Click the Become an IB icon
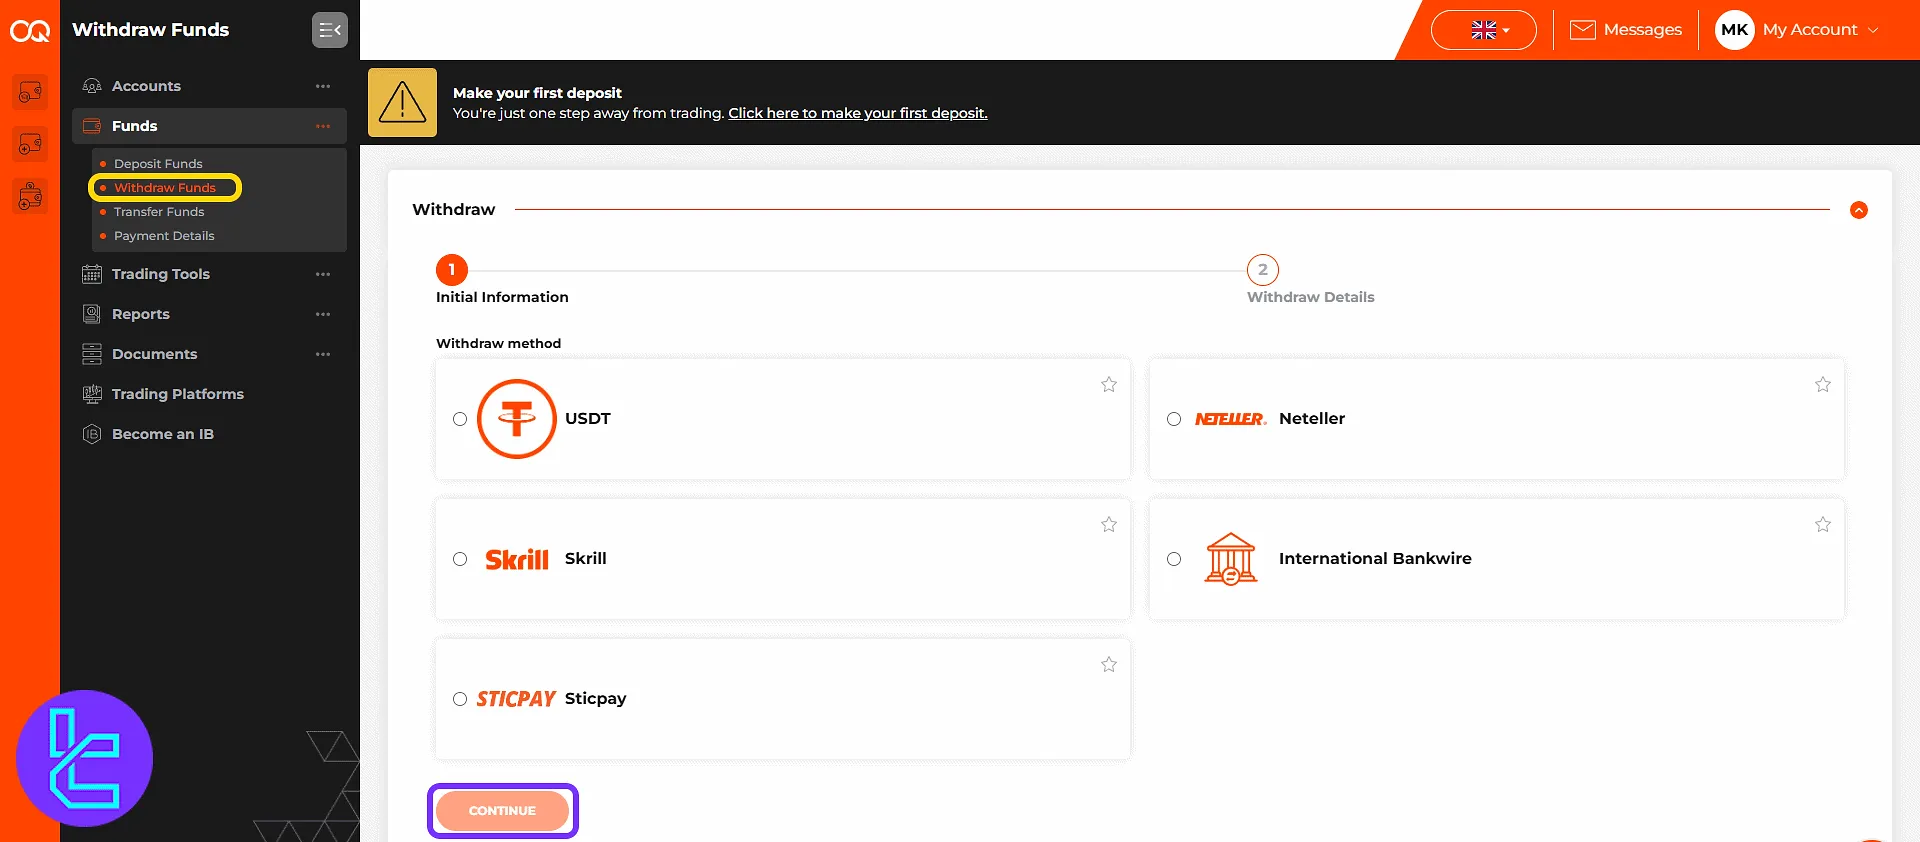1920x842 pixels. click(92, 434)
